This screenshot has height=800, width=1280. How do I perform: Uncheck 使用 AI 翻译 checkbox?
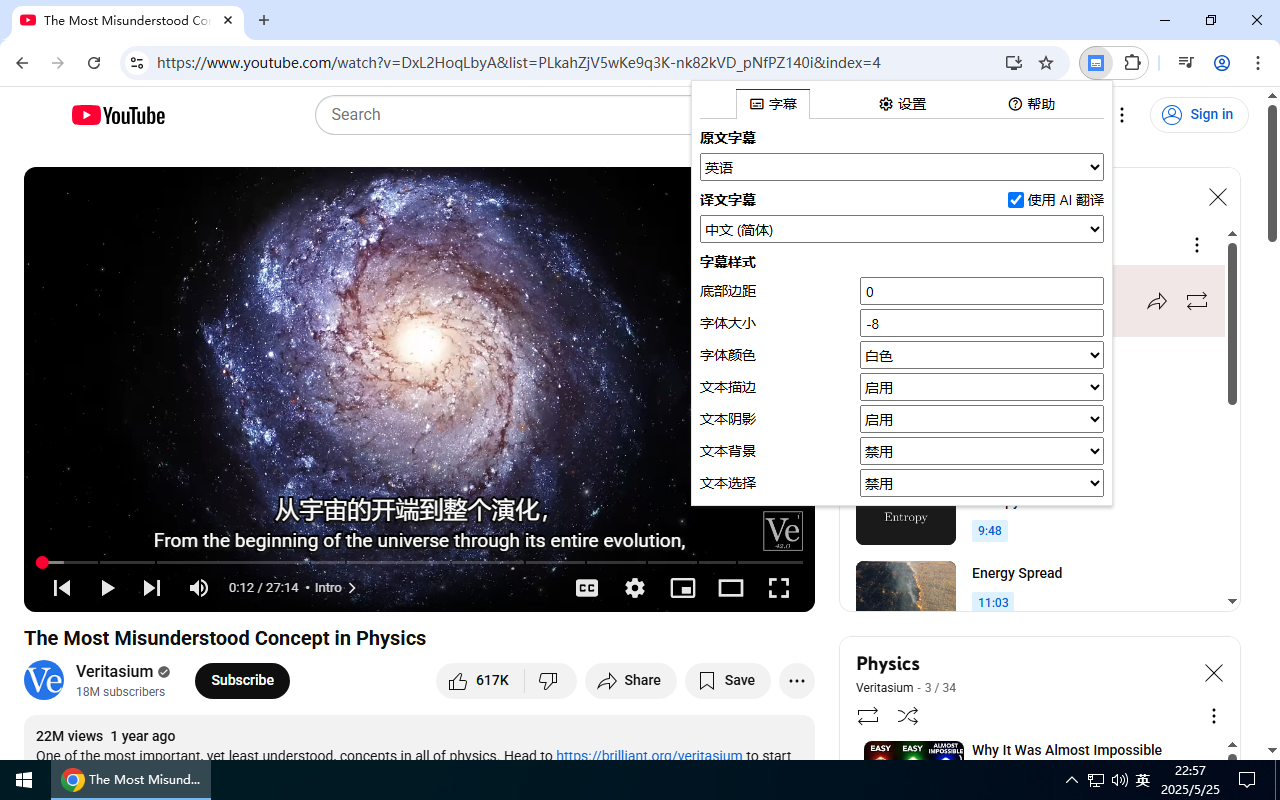[x=1016, y=200]
